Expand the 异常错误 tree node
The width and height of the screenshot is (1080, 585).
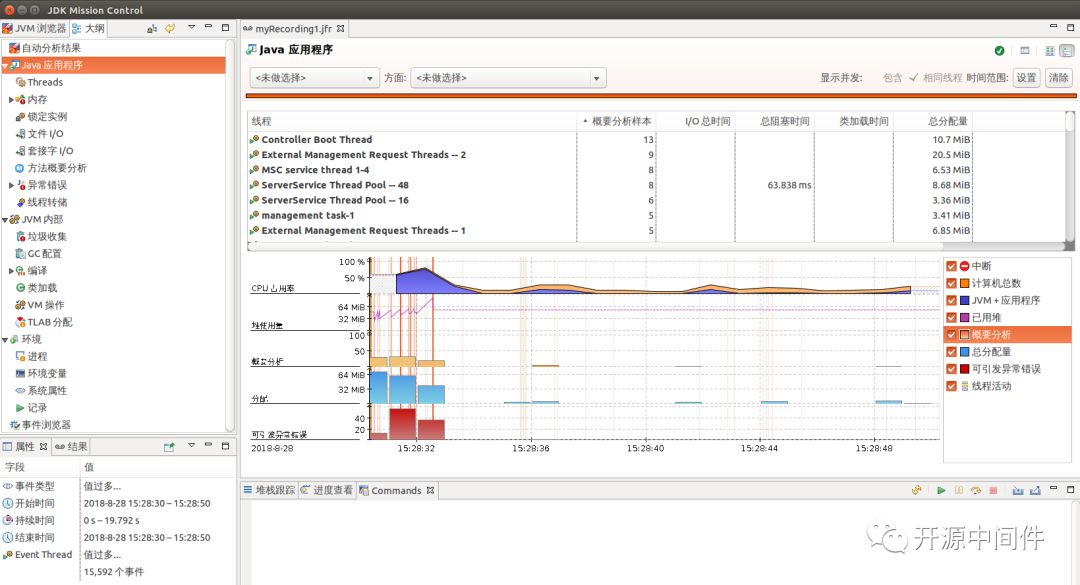11,185
